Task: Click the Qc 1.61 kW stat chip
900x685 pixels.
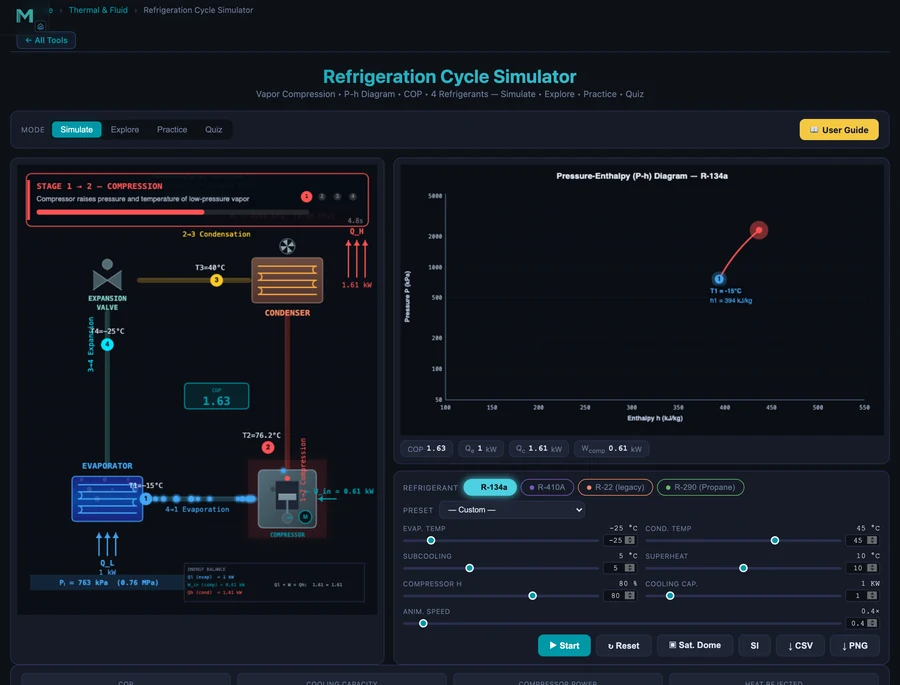Action: (539, 448)
